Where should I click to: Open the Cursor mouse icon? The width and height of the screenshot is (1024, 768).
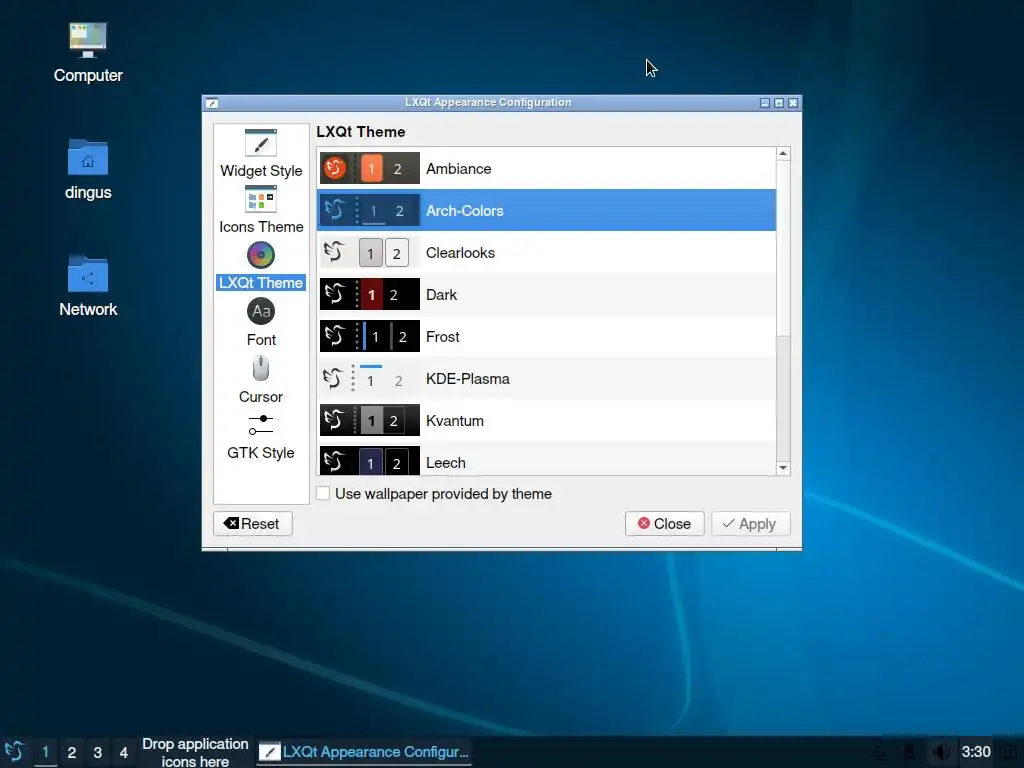point(261,368)
